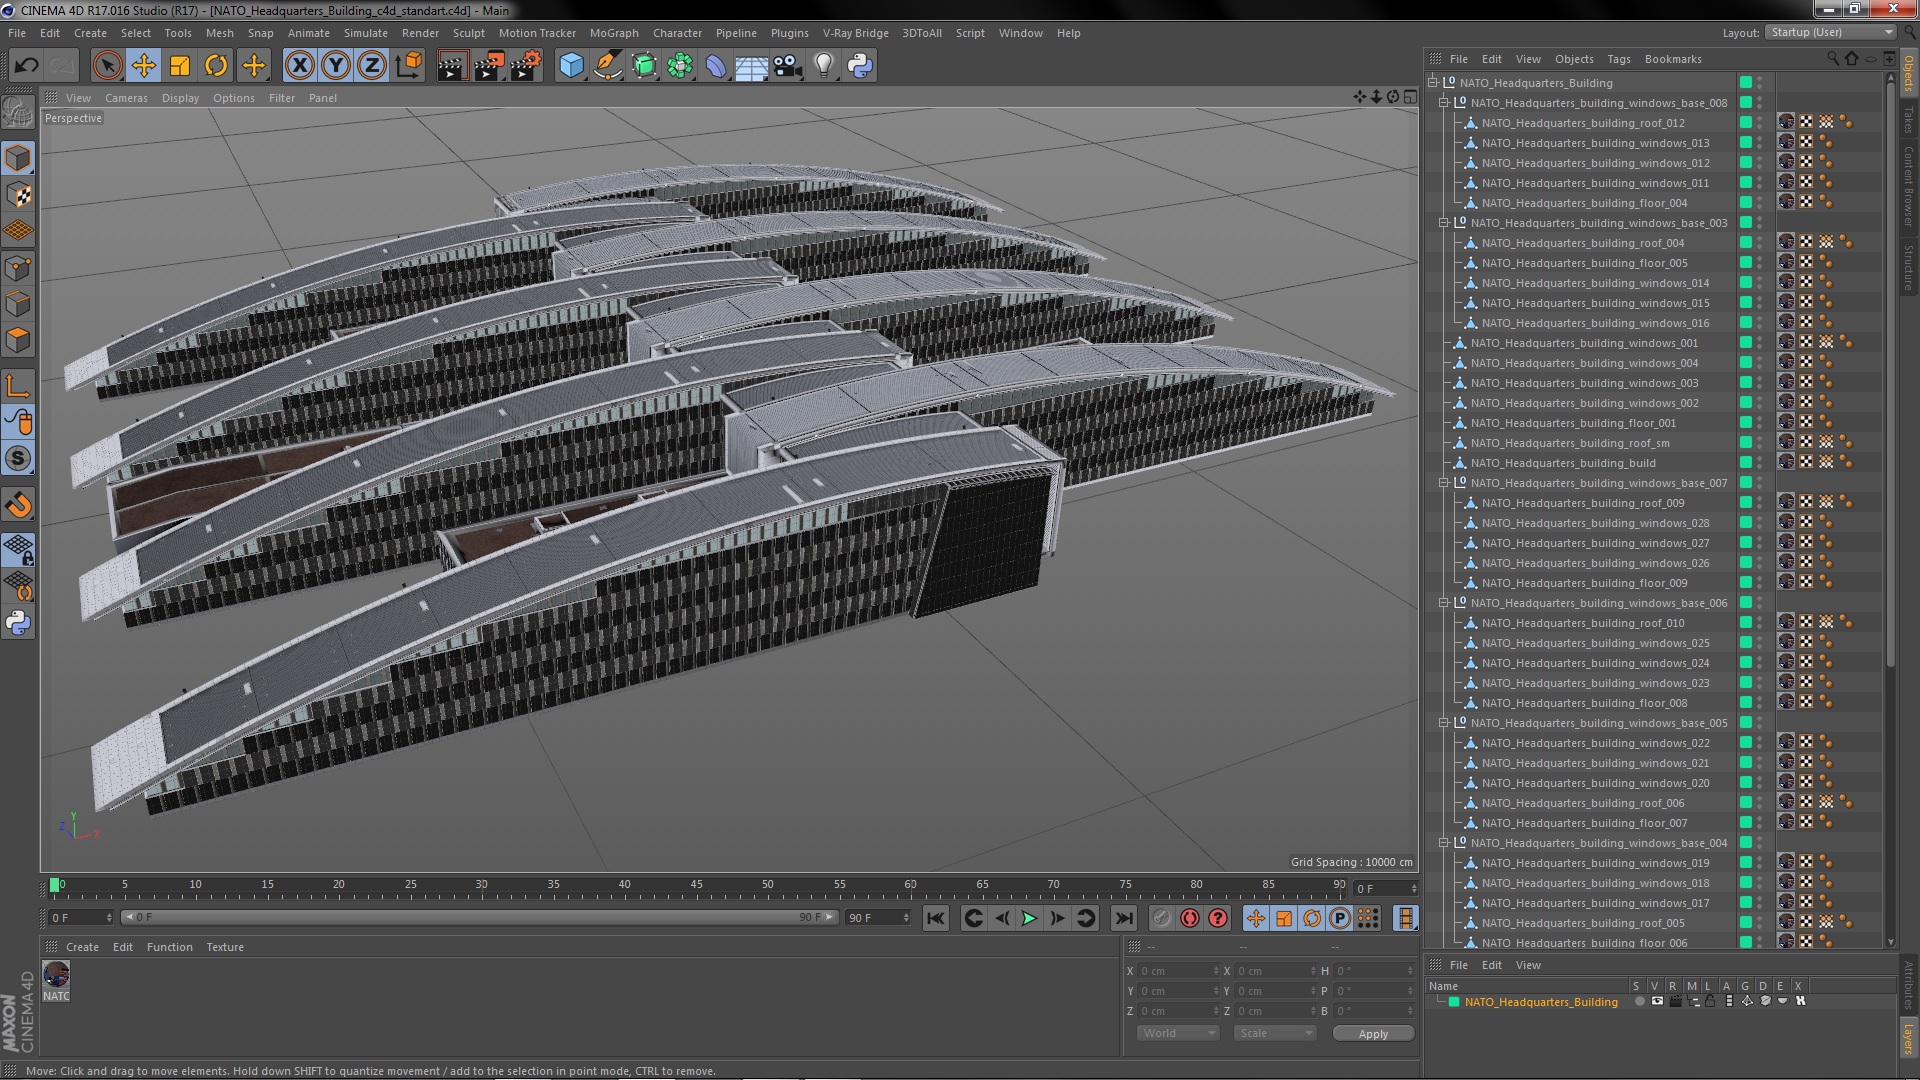Collapse windows_base_007 group
The image size is (1920, 1080).
point(1444,483)
